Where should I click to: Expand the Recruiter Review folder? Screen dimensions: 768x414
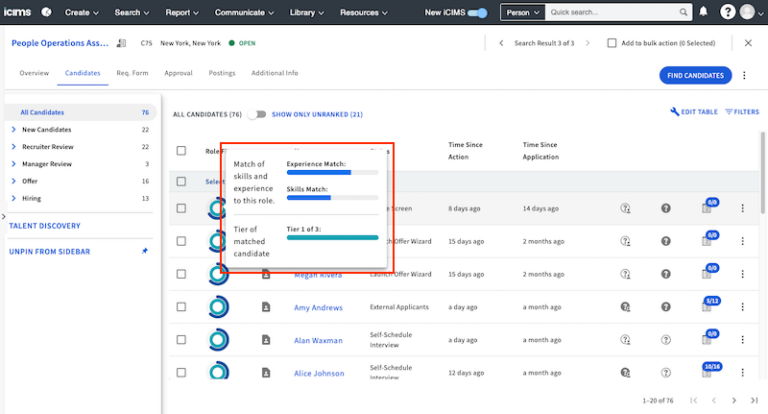click(13, 147)
